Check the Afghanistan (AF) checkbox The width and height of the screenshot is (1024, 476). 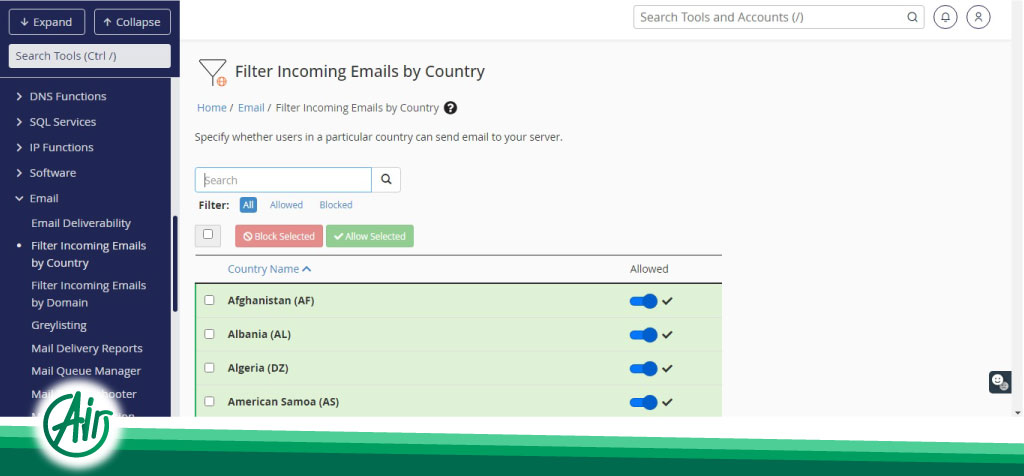(209, 300)
